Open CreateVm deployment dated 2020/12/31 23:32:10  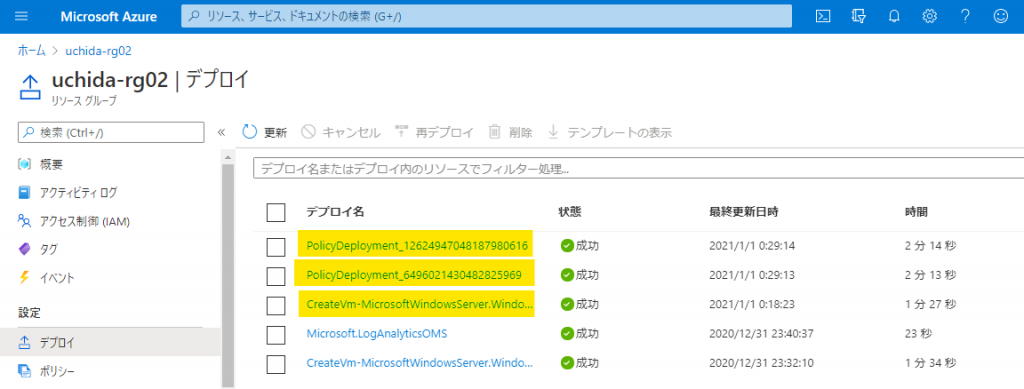(420, 363)
